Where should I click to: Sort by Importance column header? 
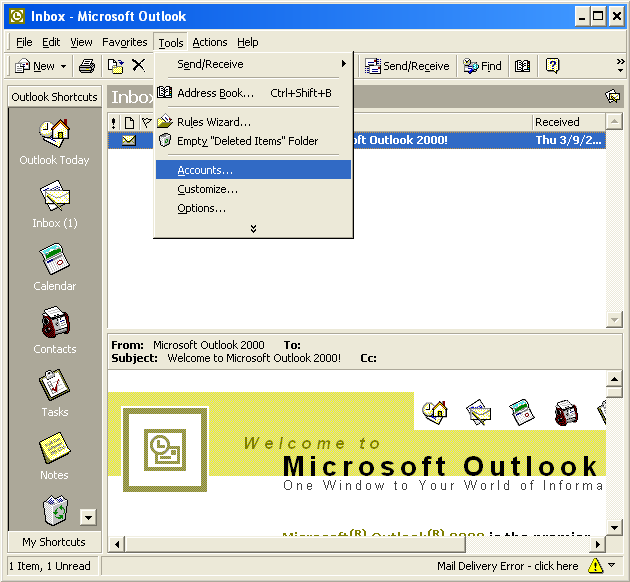pyautogui.click(x=114, y=123)
